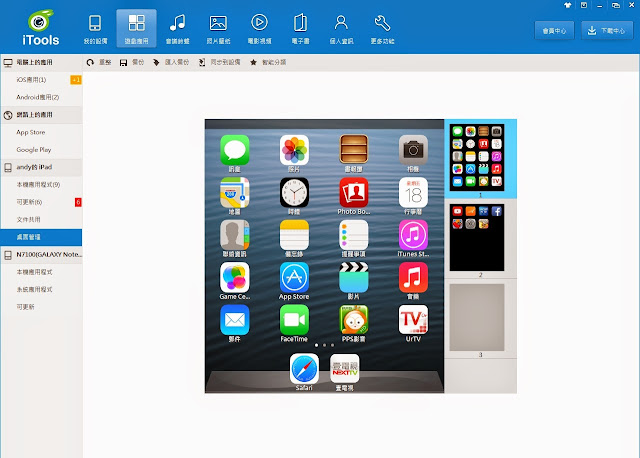Switch to the Applications tab
The image size is (640, 458).
136,29
